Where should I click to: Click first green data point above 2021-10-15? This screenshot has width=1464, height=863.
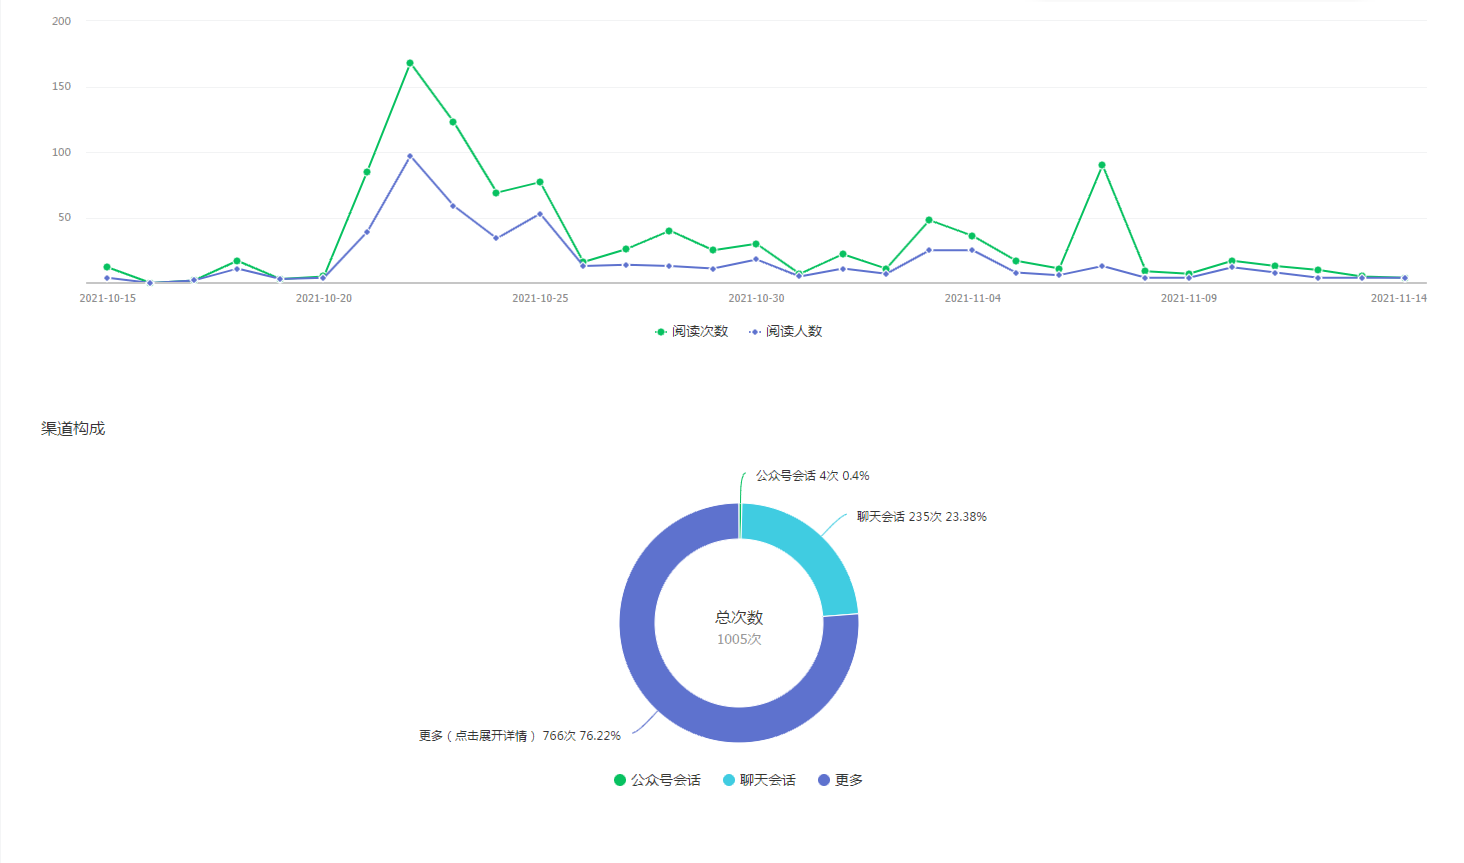point(107,267)
